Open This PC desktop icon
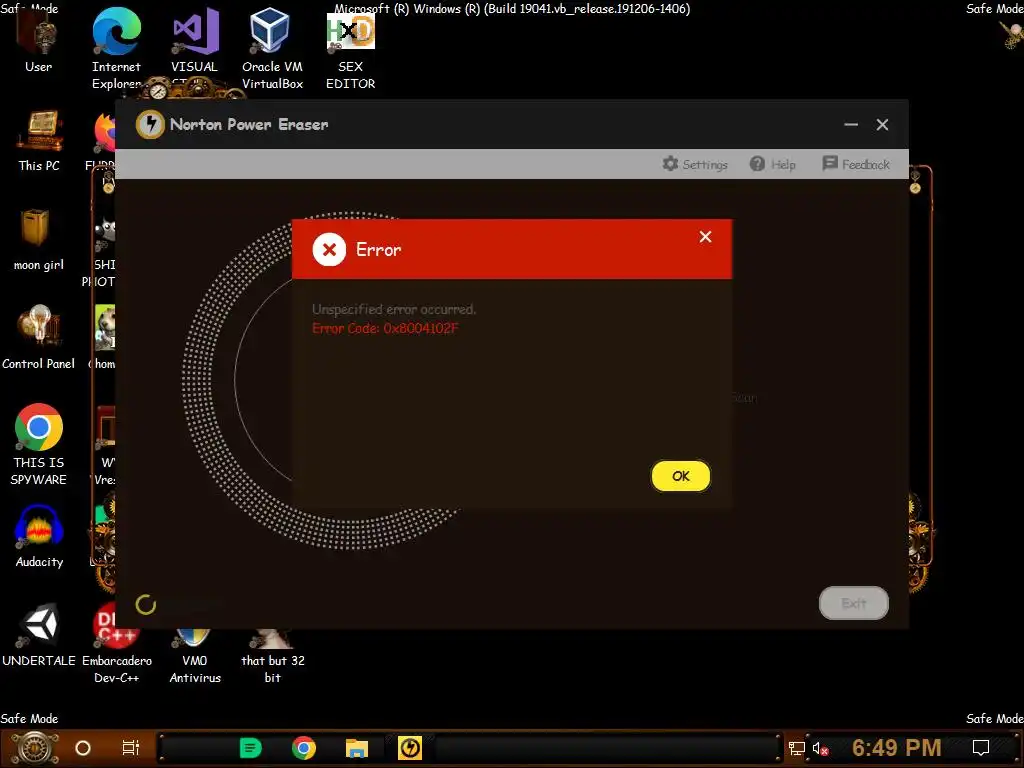 (x=39, y=140)
